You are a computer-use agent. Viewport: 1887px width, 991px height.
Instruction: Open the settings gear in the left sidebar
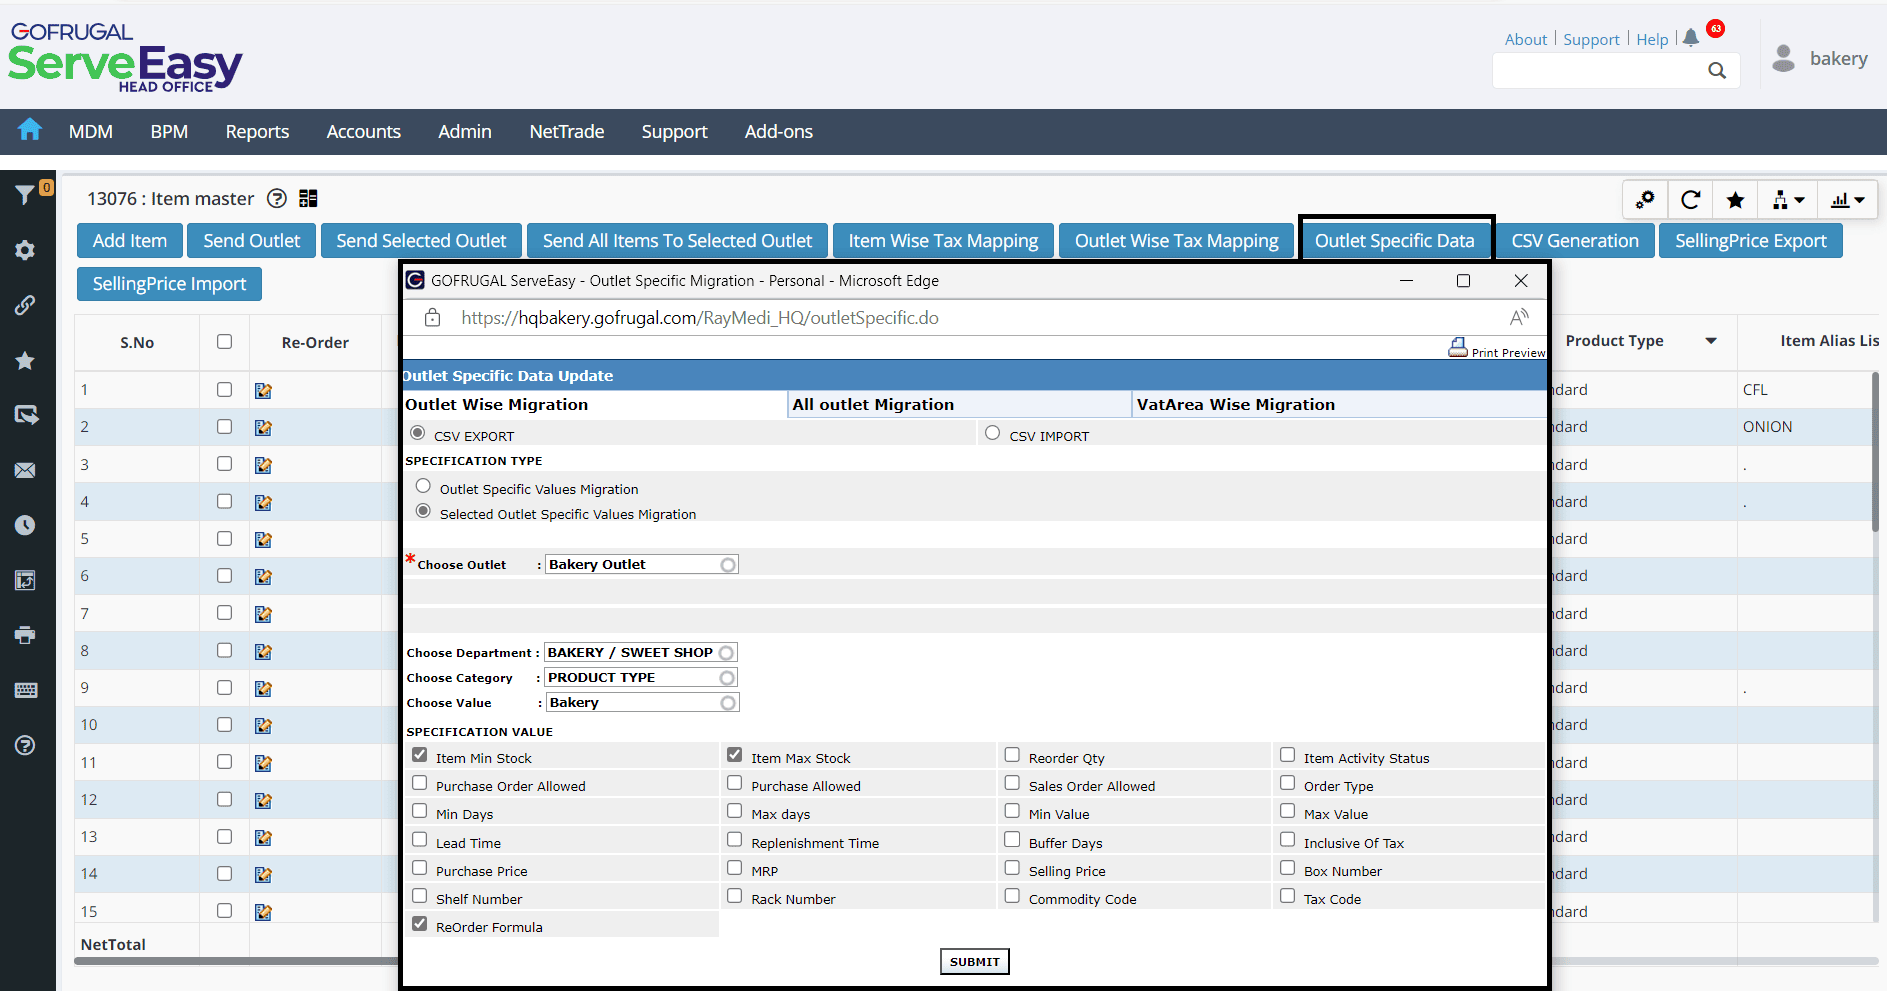point(25,250)
